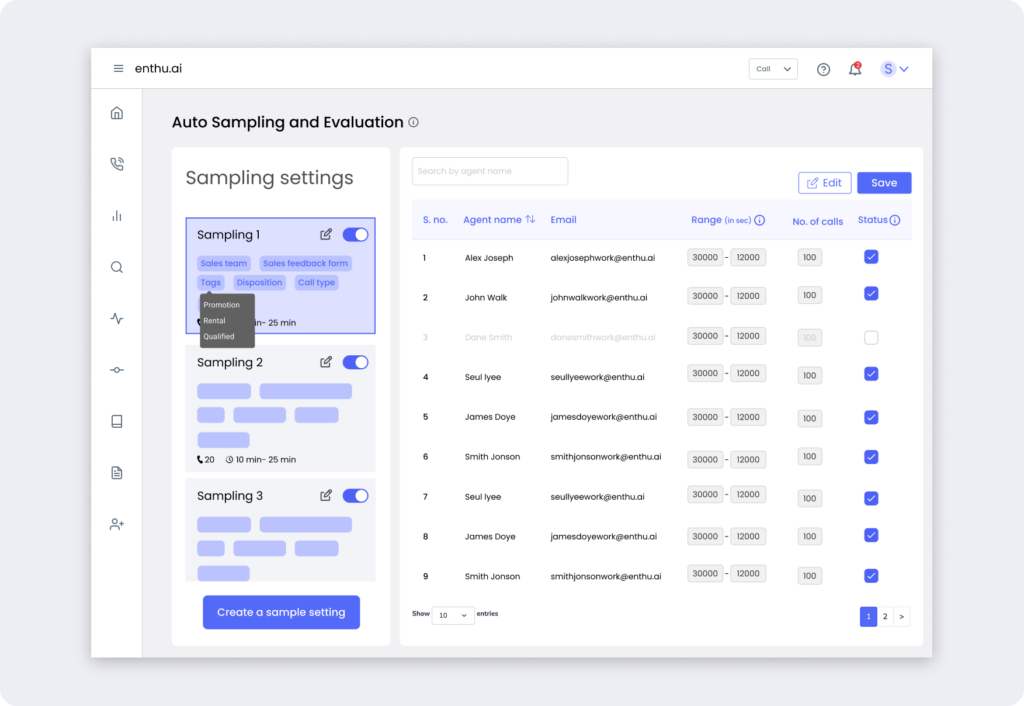1024x706 pixels.
Task: Click the edit pencil icon for Sampling 1
Action: pyautogui.click(x=325, y=234)
